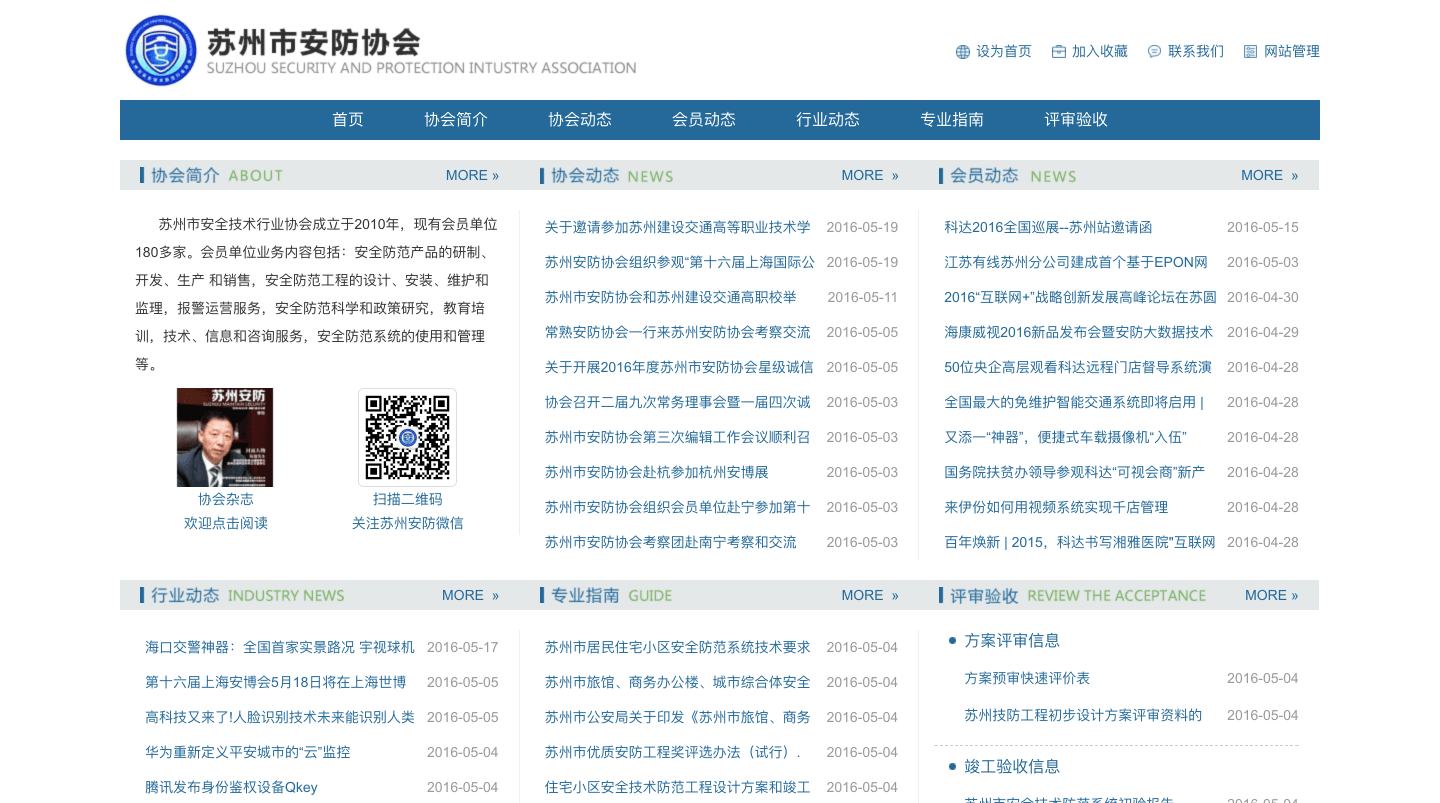Open 首页 in the navigation bar

pos(348,120)
